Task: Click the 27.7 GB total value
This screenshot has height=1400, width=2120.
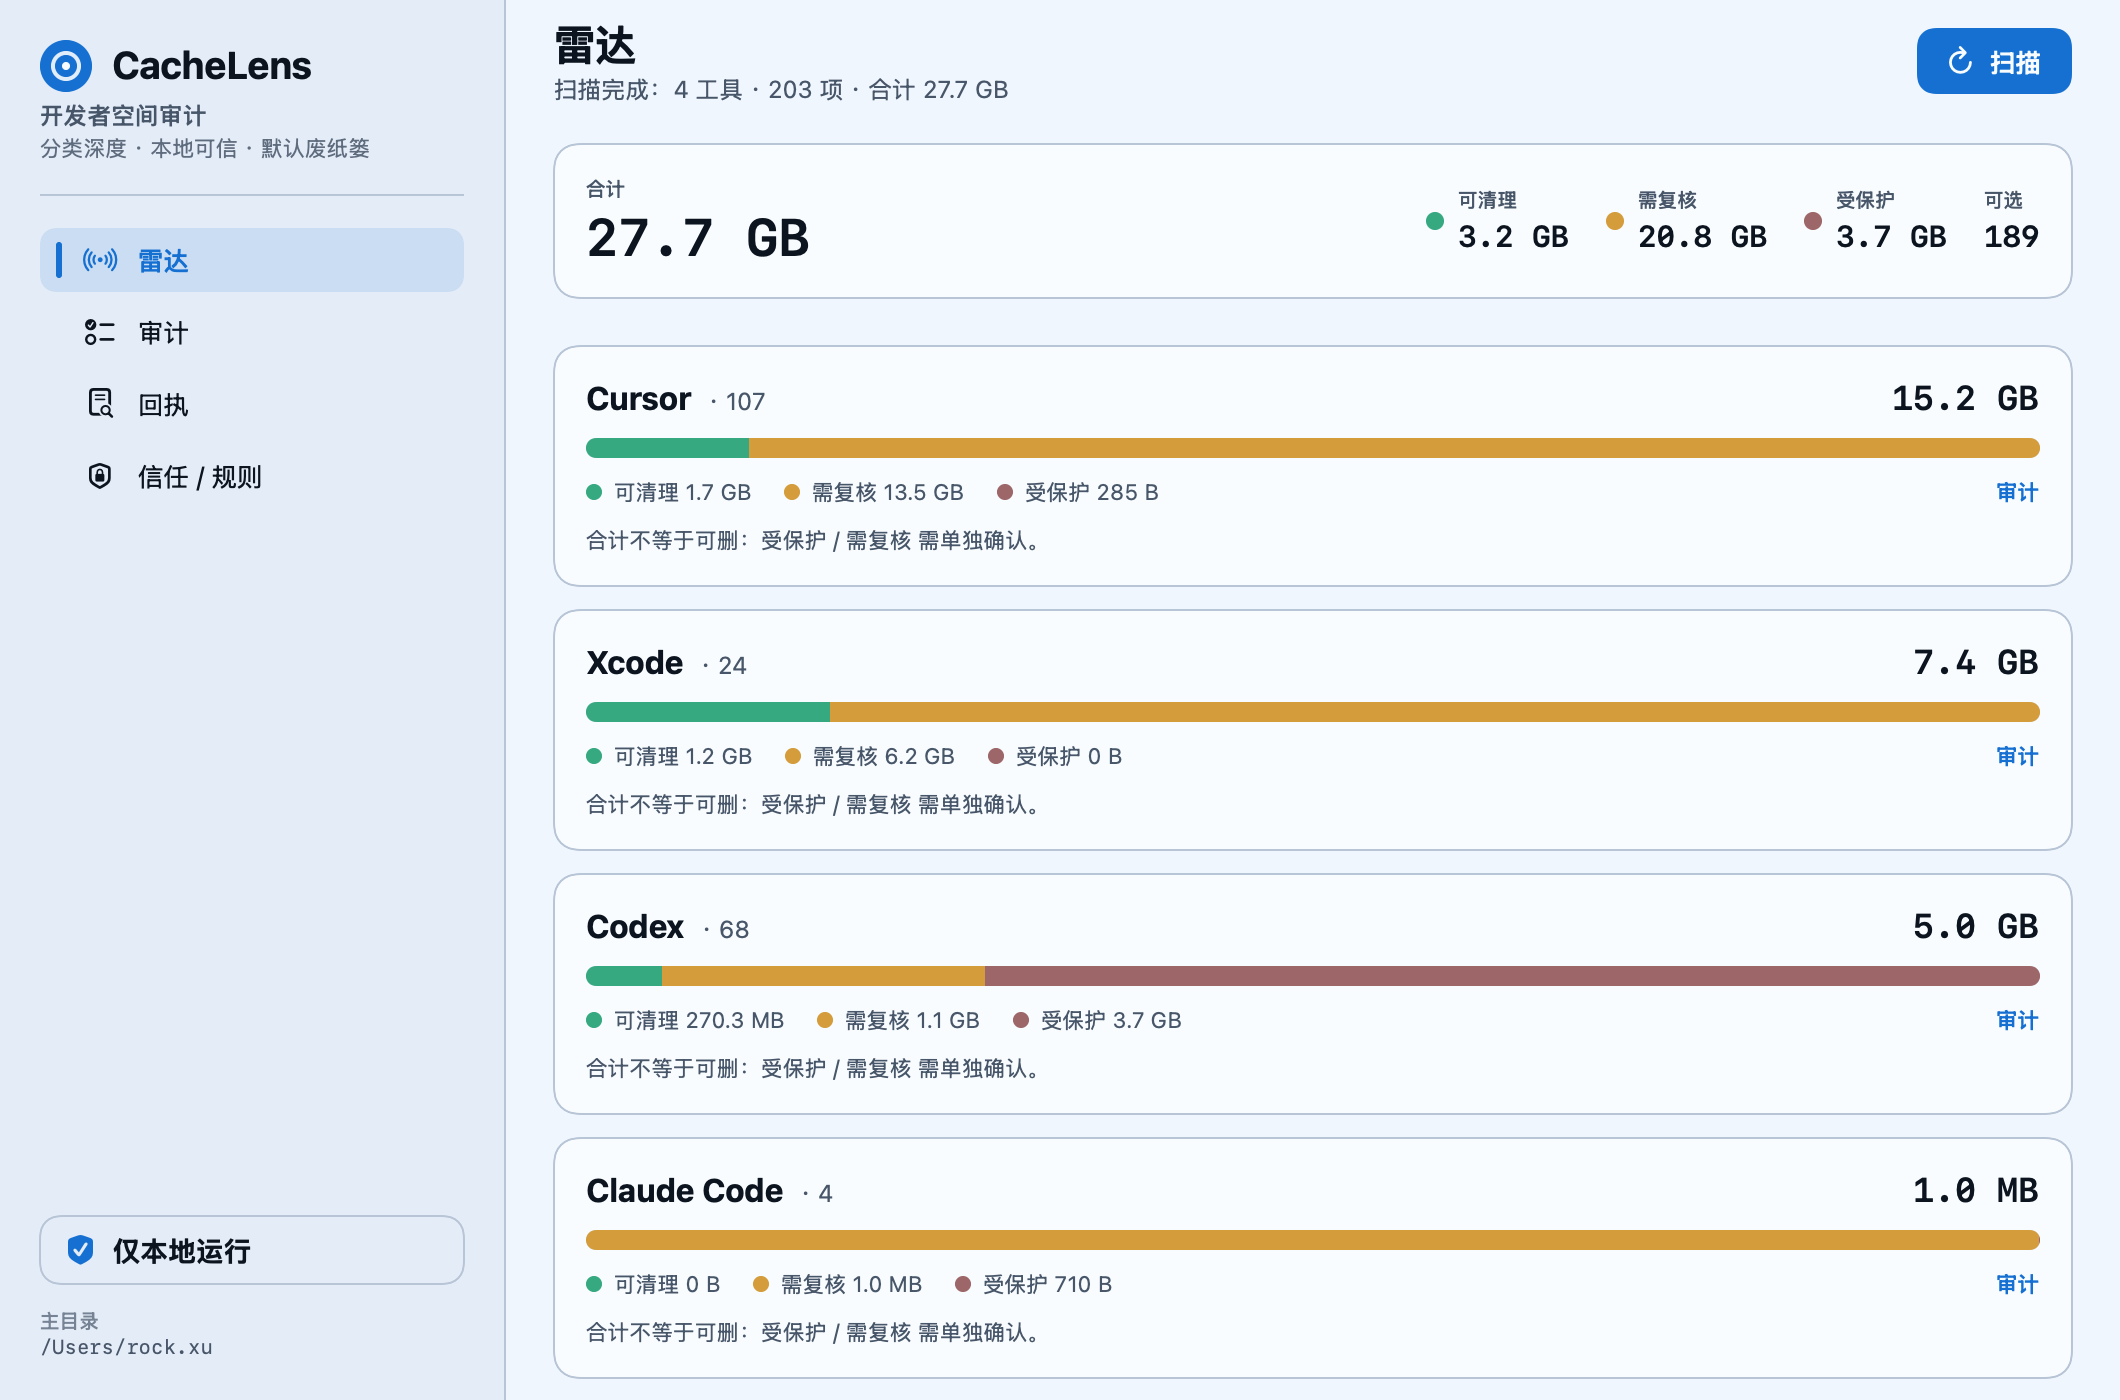Action: point(698,239)
